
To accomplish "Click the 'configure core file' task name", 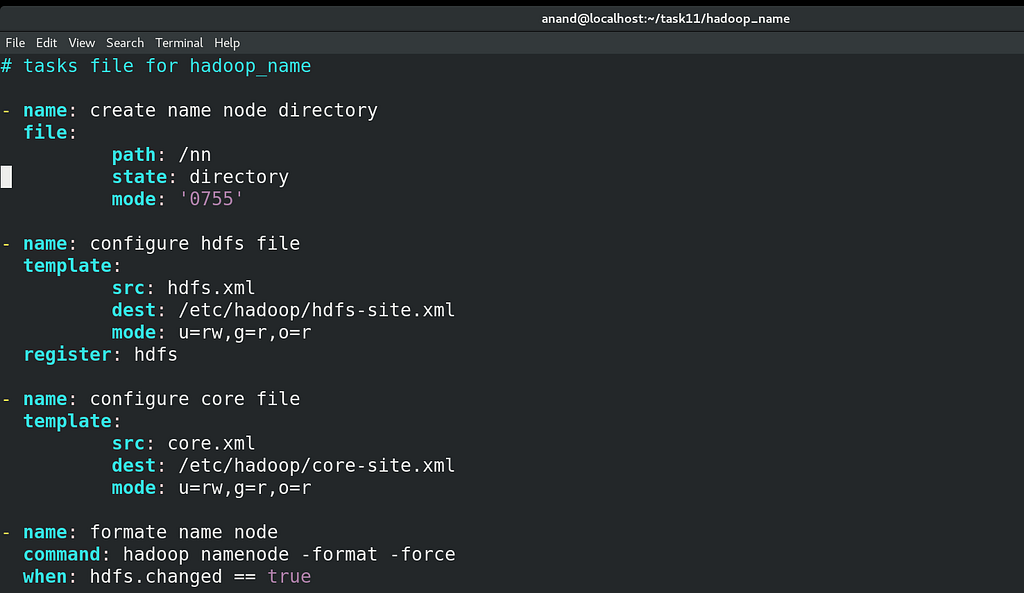I will (x=195, y=399).
